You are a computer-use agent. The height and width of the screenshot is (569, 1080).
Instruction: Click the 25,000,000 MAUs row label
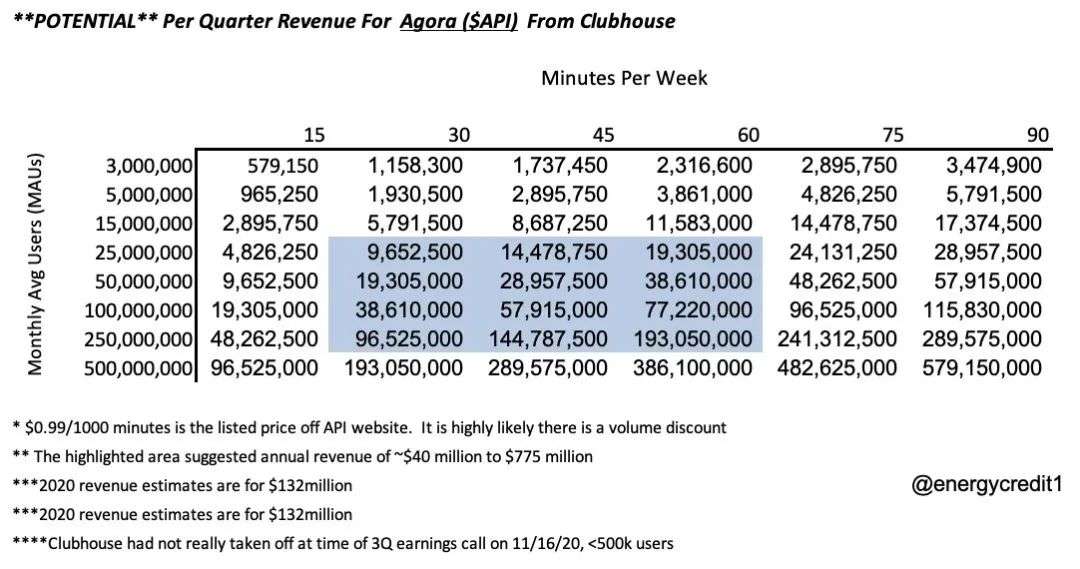(x=144, y=253)
